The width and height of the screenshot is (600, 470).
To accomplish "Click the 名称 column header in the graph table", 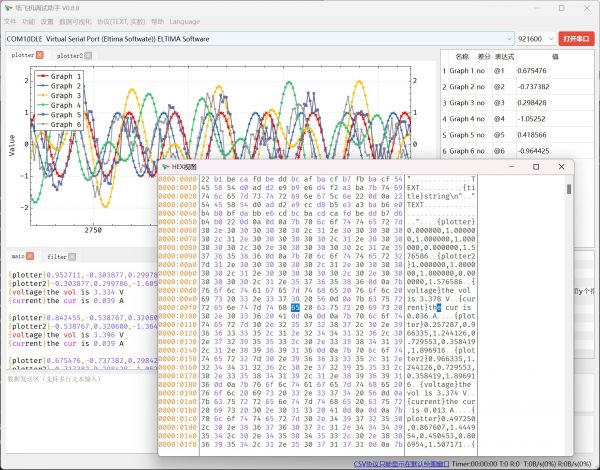I will pos(462,57).
